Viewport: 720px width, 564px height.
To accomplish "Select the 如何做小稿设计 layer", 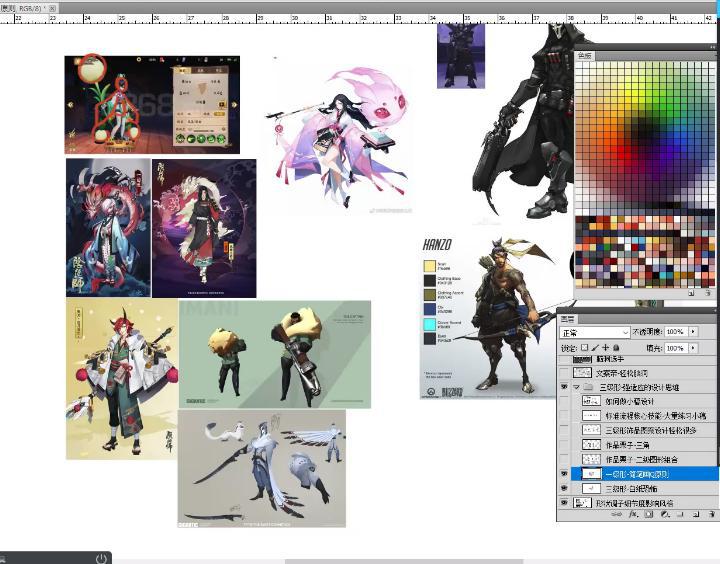I will [643, 401].
